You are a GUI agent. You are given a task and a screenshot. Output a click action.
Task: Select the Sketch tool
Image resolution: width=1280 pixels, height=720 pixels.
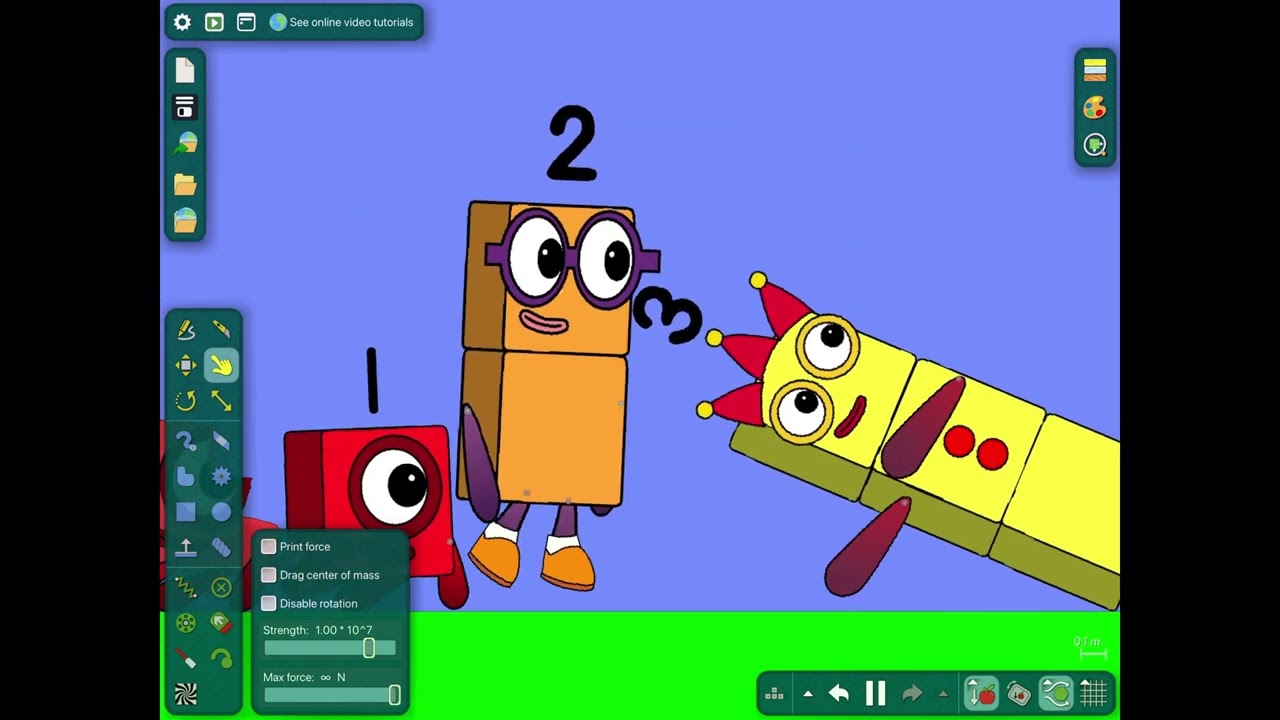pos(186,330)
